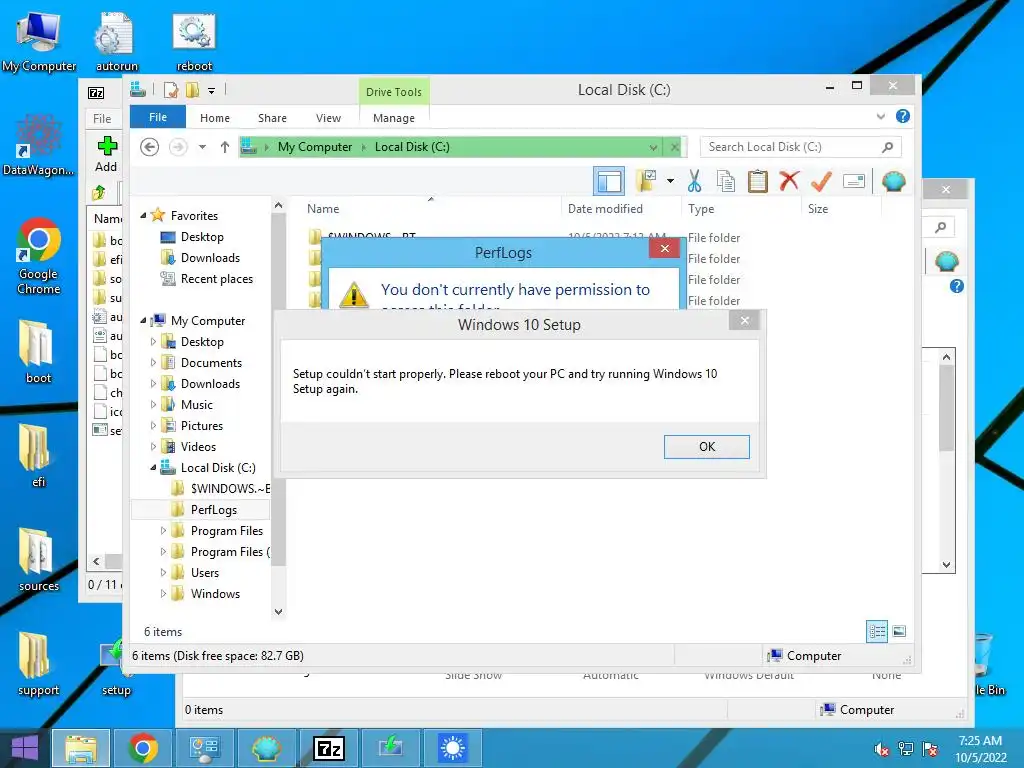This screenshot has width=1024, height=768.
Task: Open 7-Zip from the taskbar
Action: pos(328,748)
